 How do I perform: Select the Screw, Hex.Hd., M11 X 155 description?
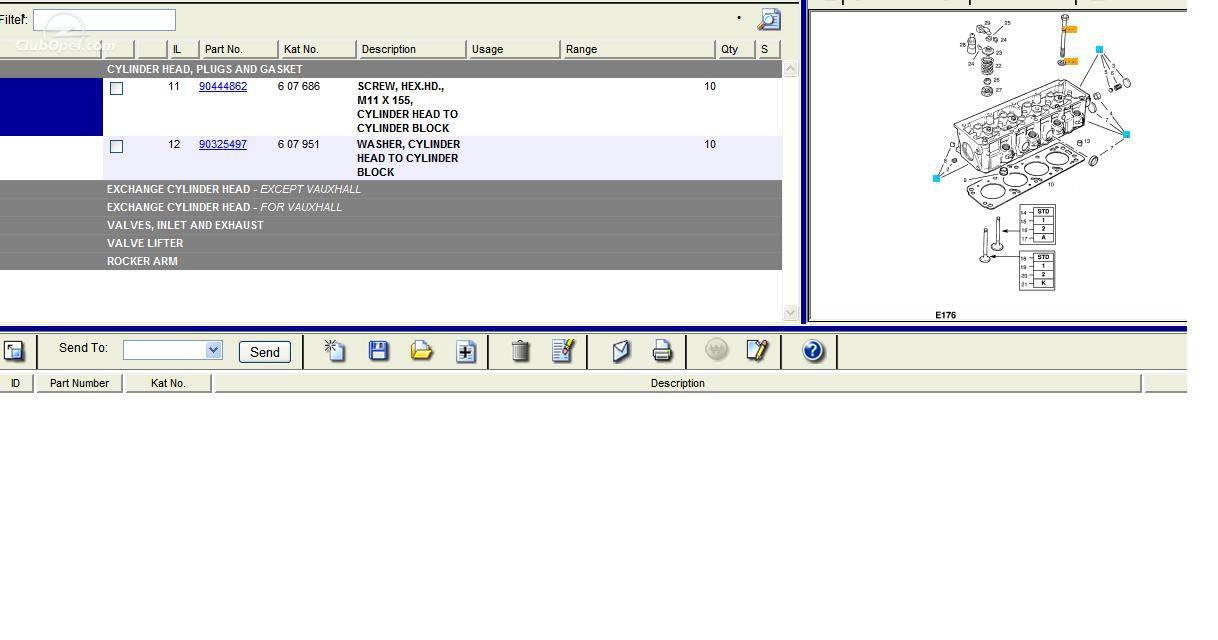pyautogui.click(x=408, y=107)
